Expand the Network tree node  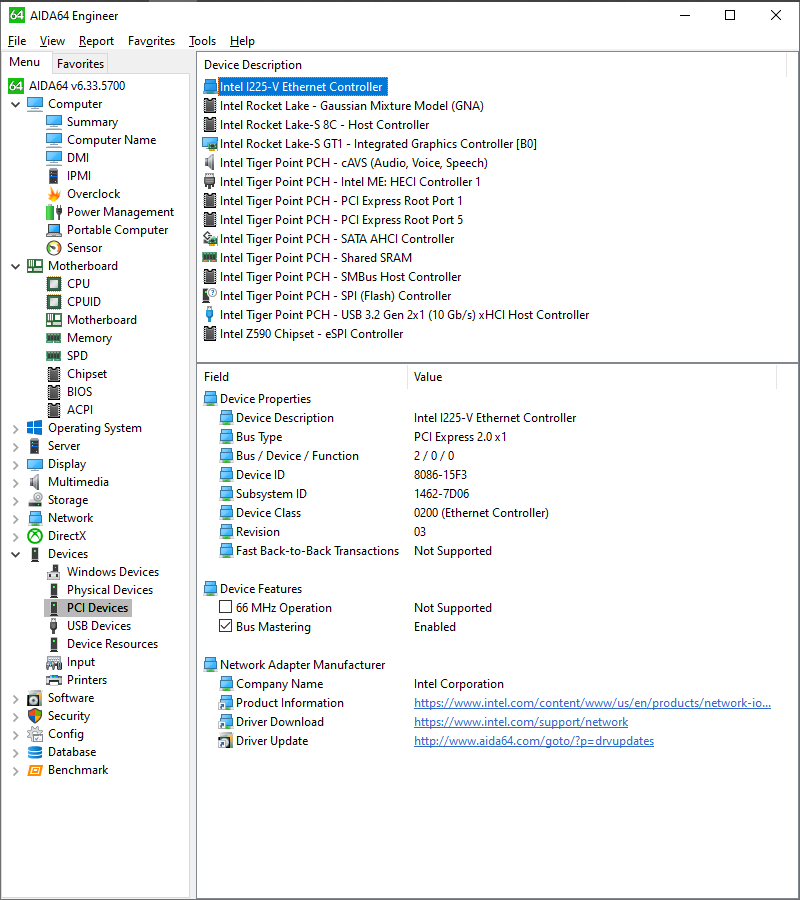[15, 518]
